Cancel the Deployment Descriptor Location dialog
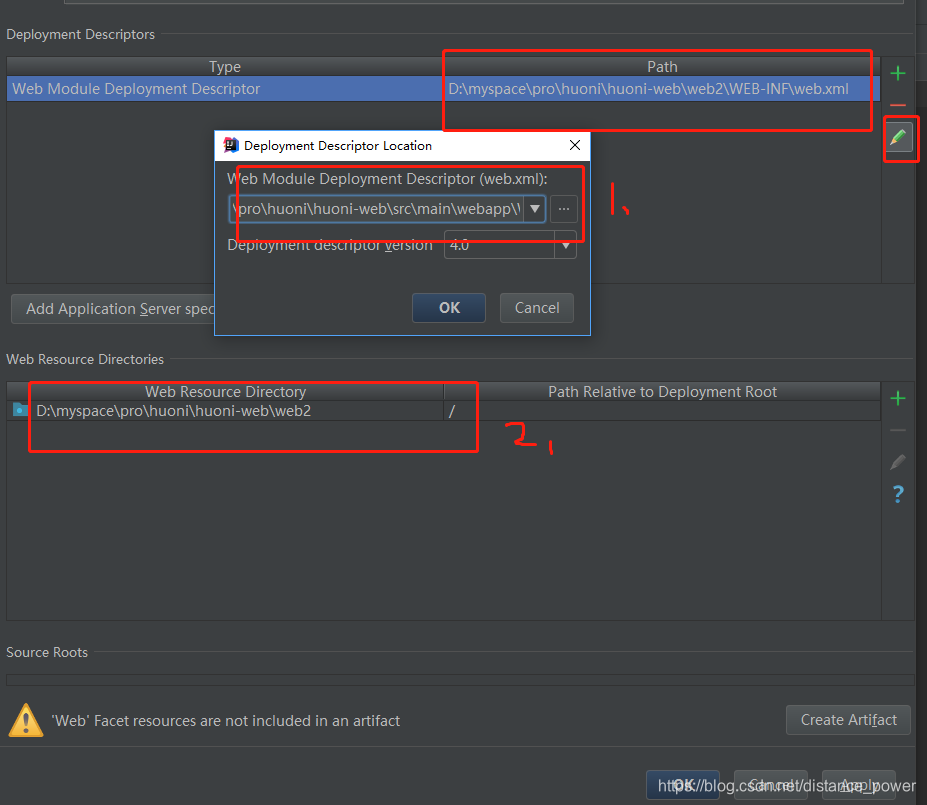 (537, 308)
